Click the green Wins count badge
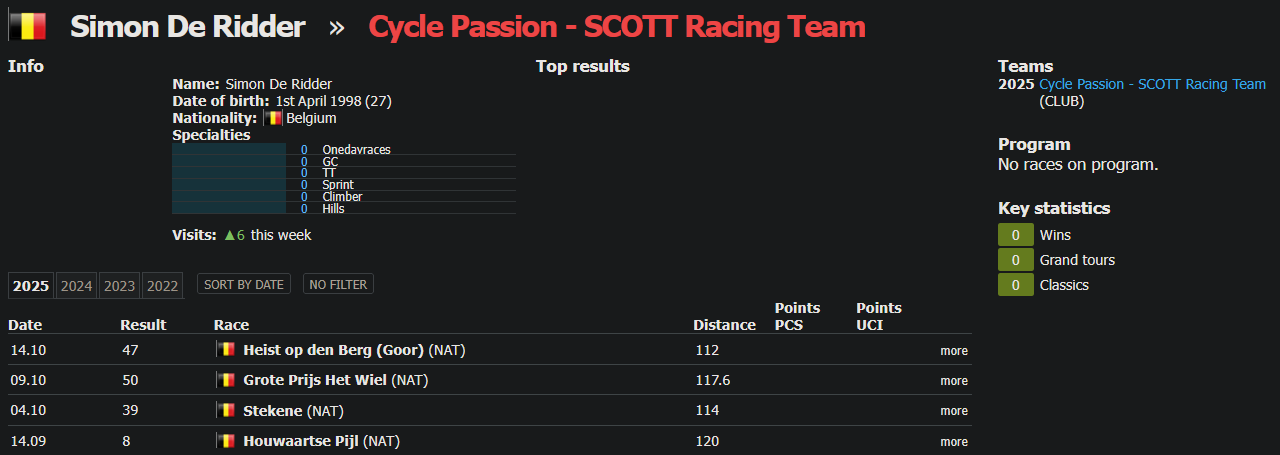The height and width of the screenshot is (455, 1280). (1016, 235)
